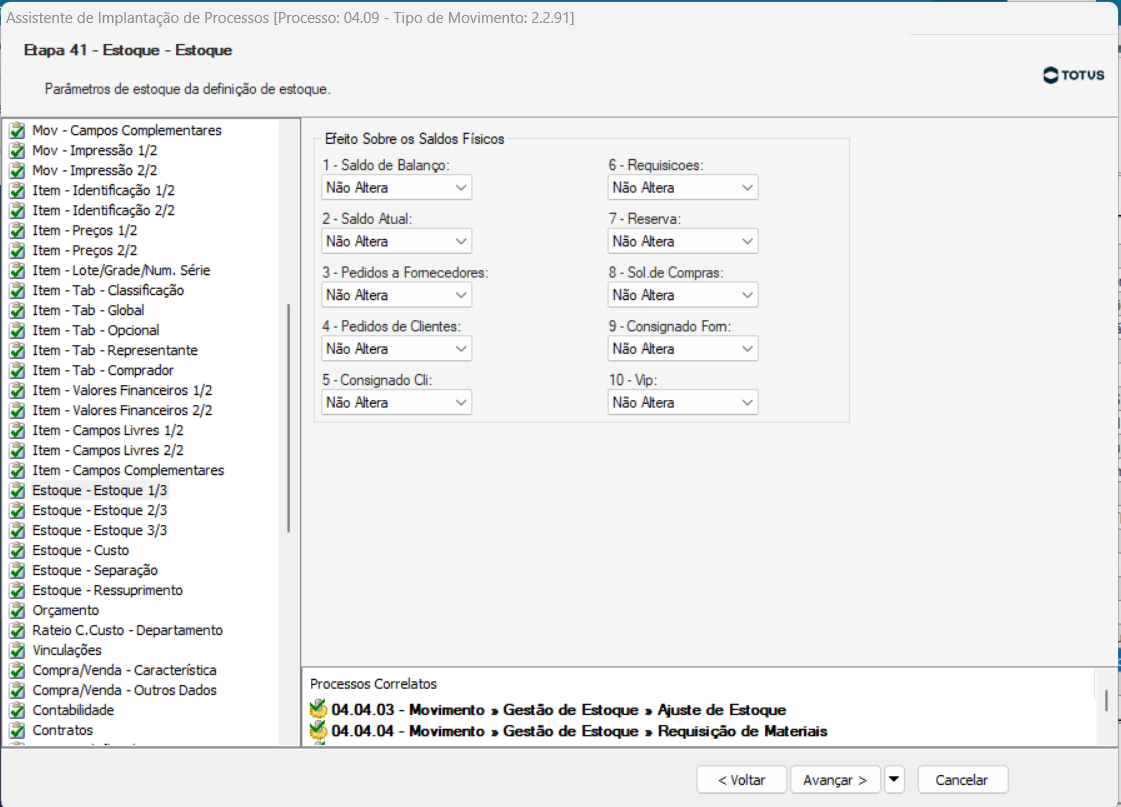Click checkmark icon beside Item - Tab - Global
Screen dimensions: 1121x807
17,311
